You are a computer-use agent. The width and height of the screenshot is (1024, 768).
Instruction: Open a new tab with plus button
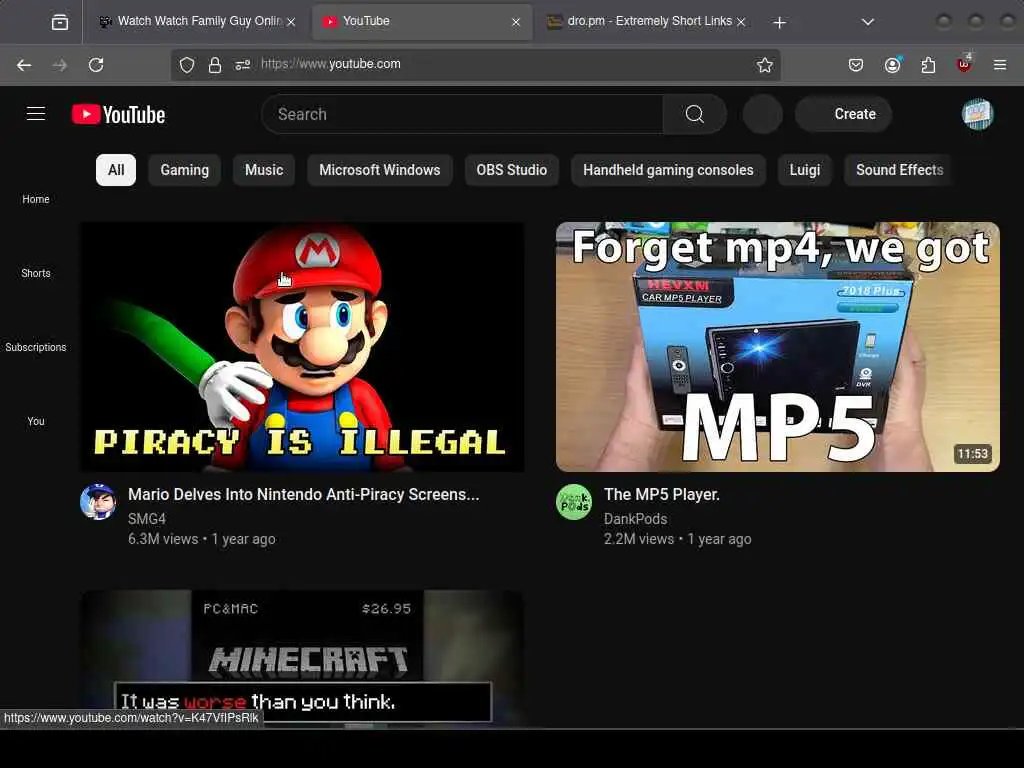[779, 22]
